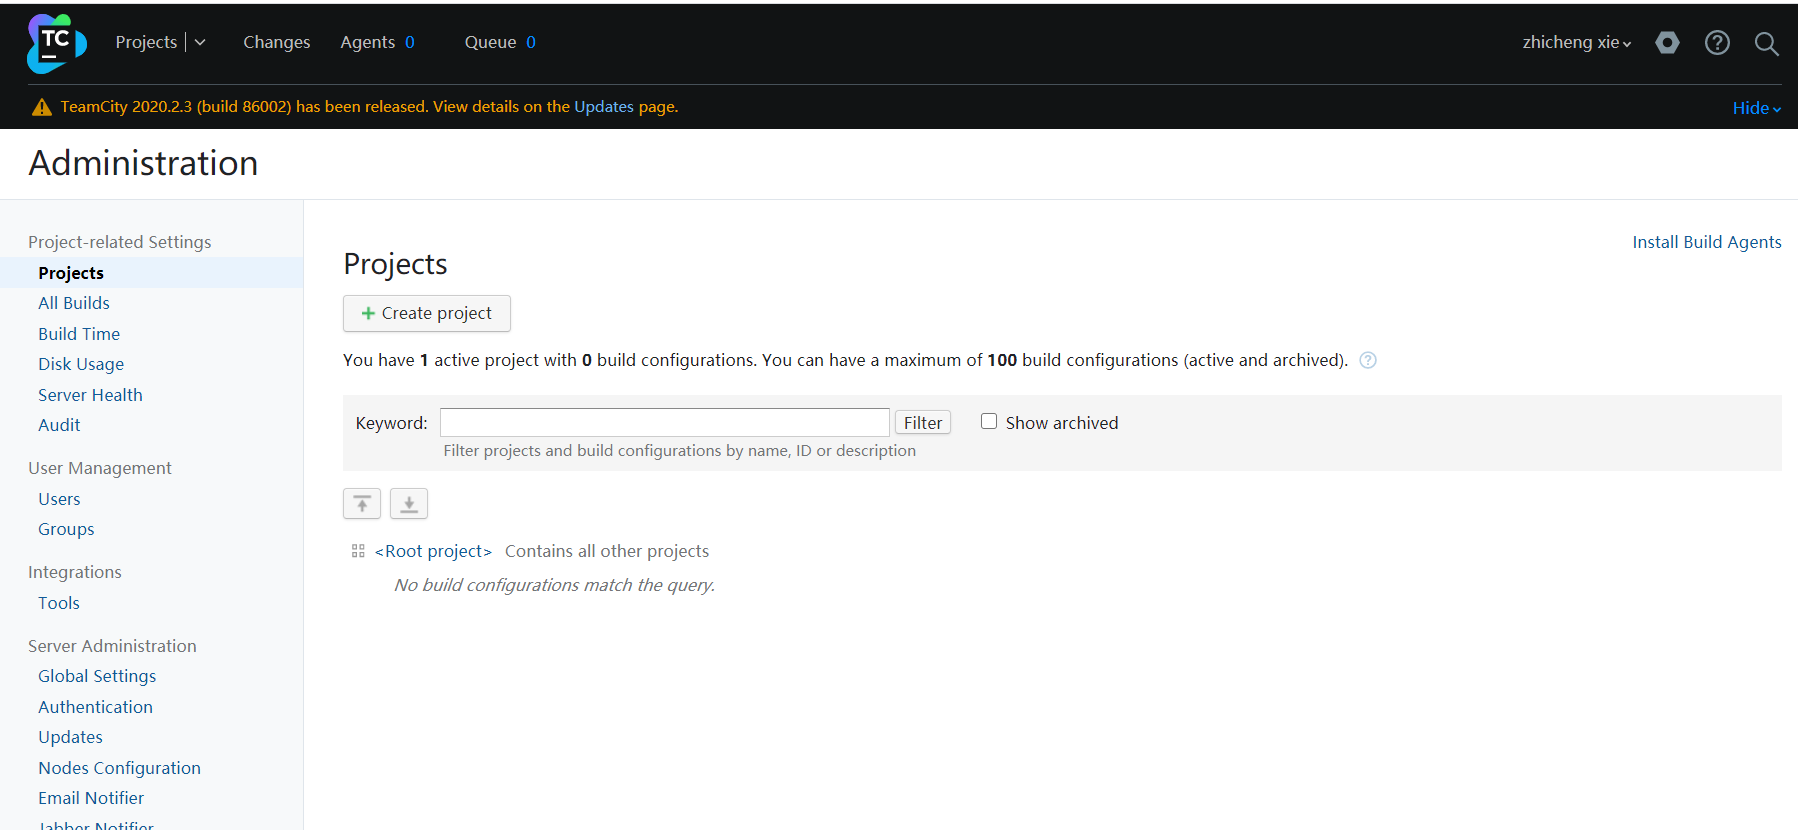Viewport: 1798px width, 830px height.
Task: Click the search magnifier icon
Action: [x=1766, y=44]
